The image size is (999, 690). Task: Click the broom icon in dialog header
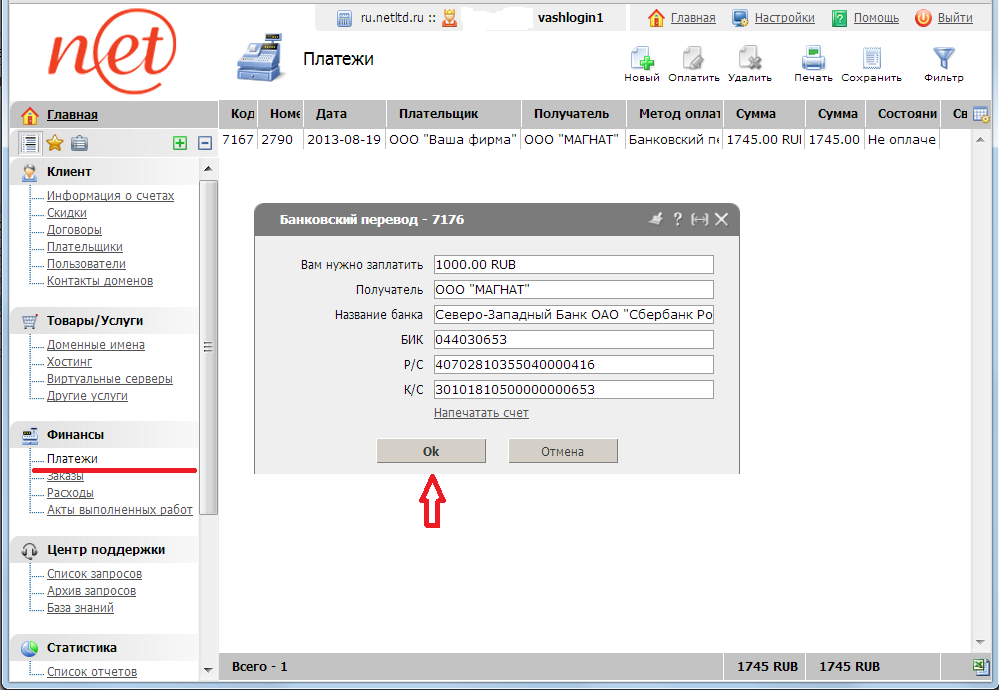(656, 219)
